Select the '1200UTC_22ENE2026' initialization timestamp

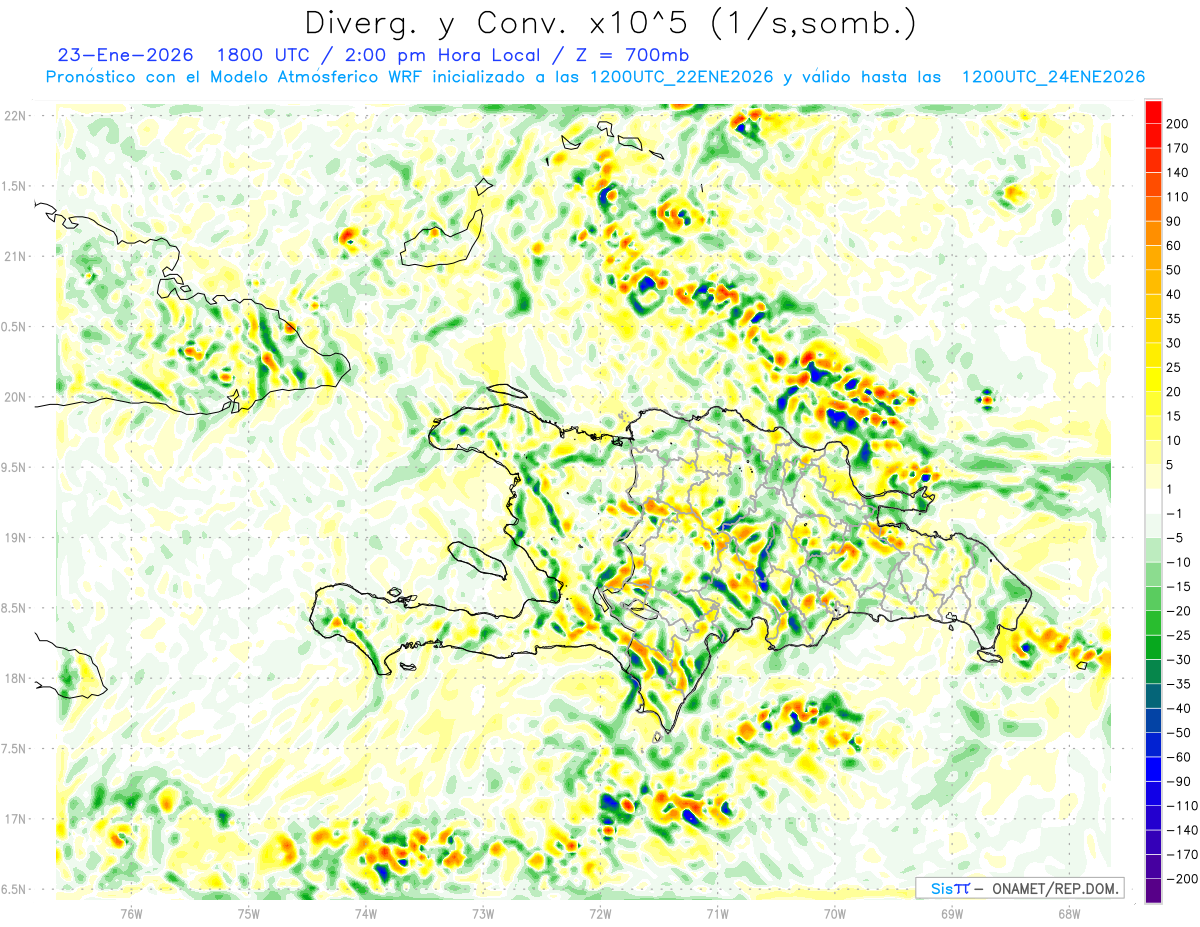682,77
